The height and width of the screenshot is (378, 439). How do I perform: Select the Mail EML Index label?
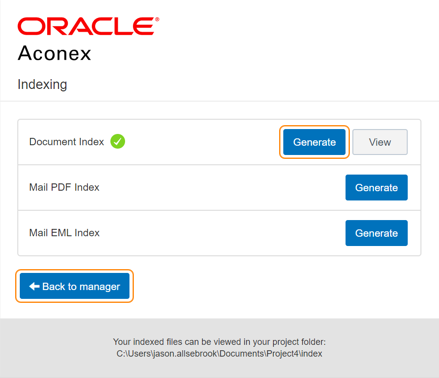coord(64,233)
